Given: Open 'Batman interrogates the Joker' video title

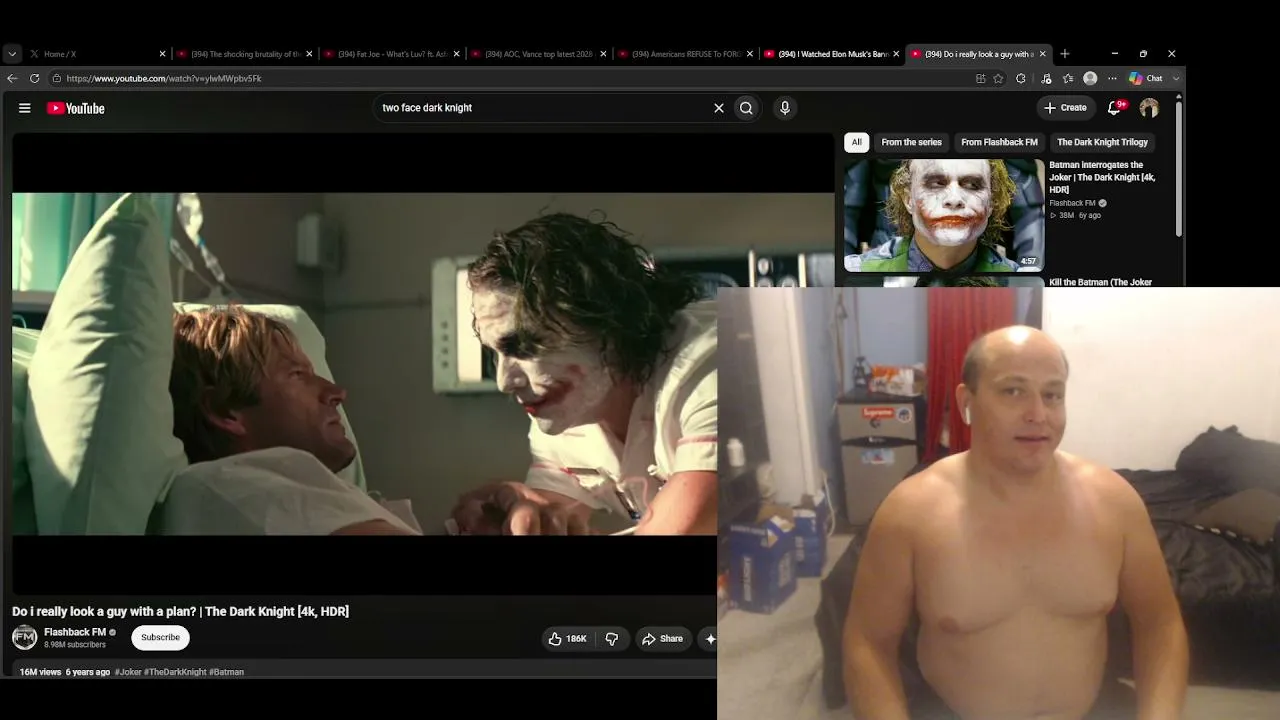Looking at the screenshot, I should 1102,177.
